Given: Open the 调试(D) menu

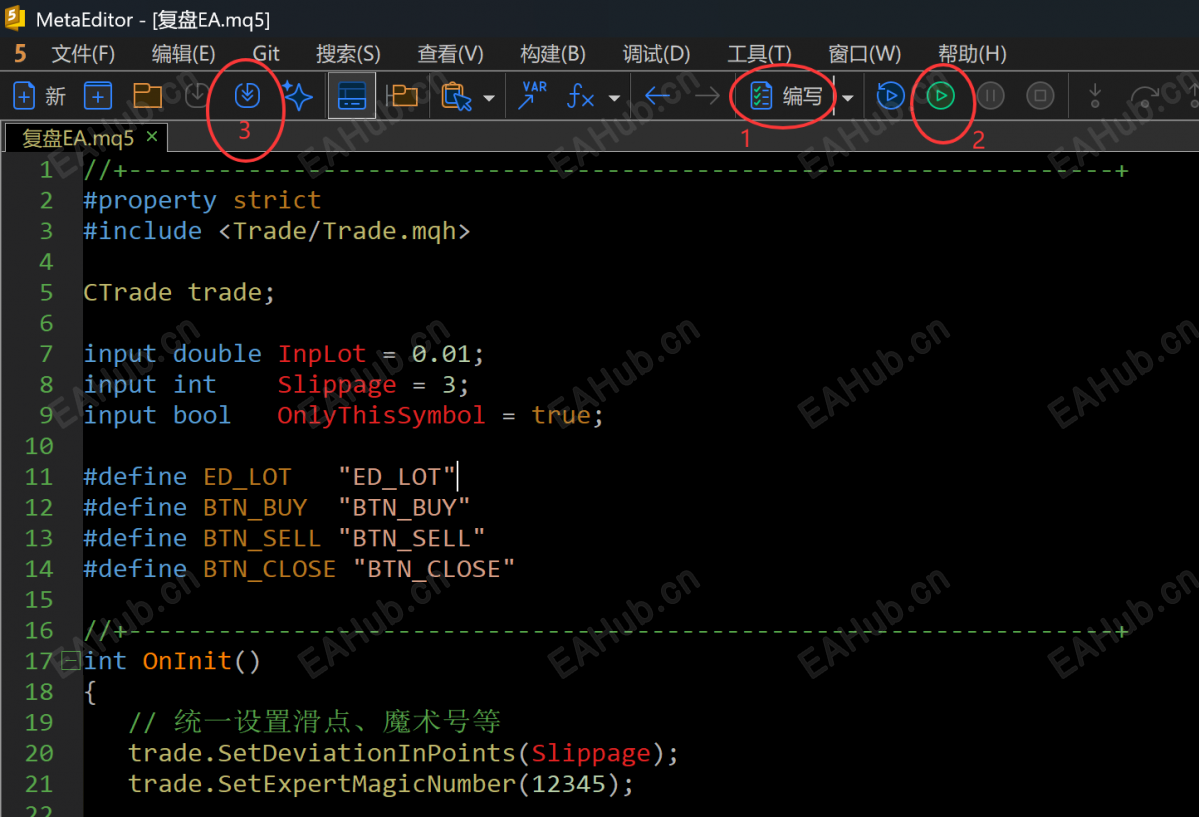Looking at the screenshot, I should click(x=656, y=54).
